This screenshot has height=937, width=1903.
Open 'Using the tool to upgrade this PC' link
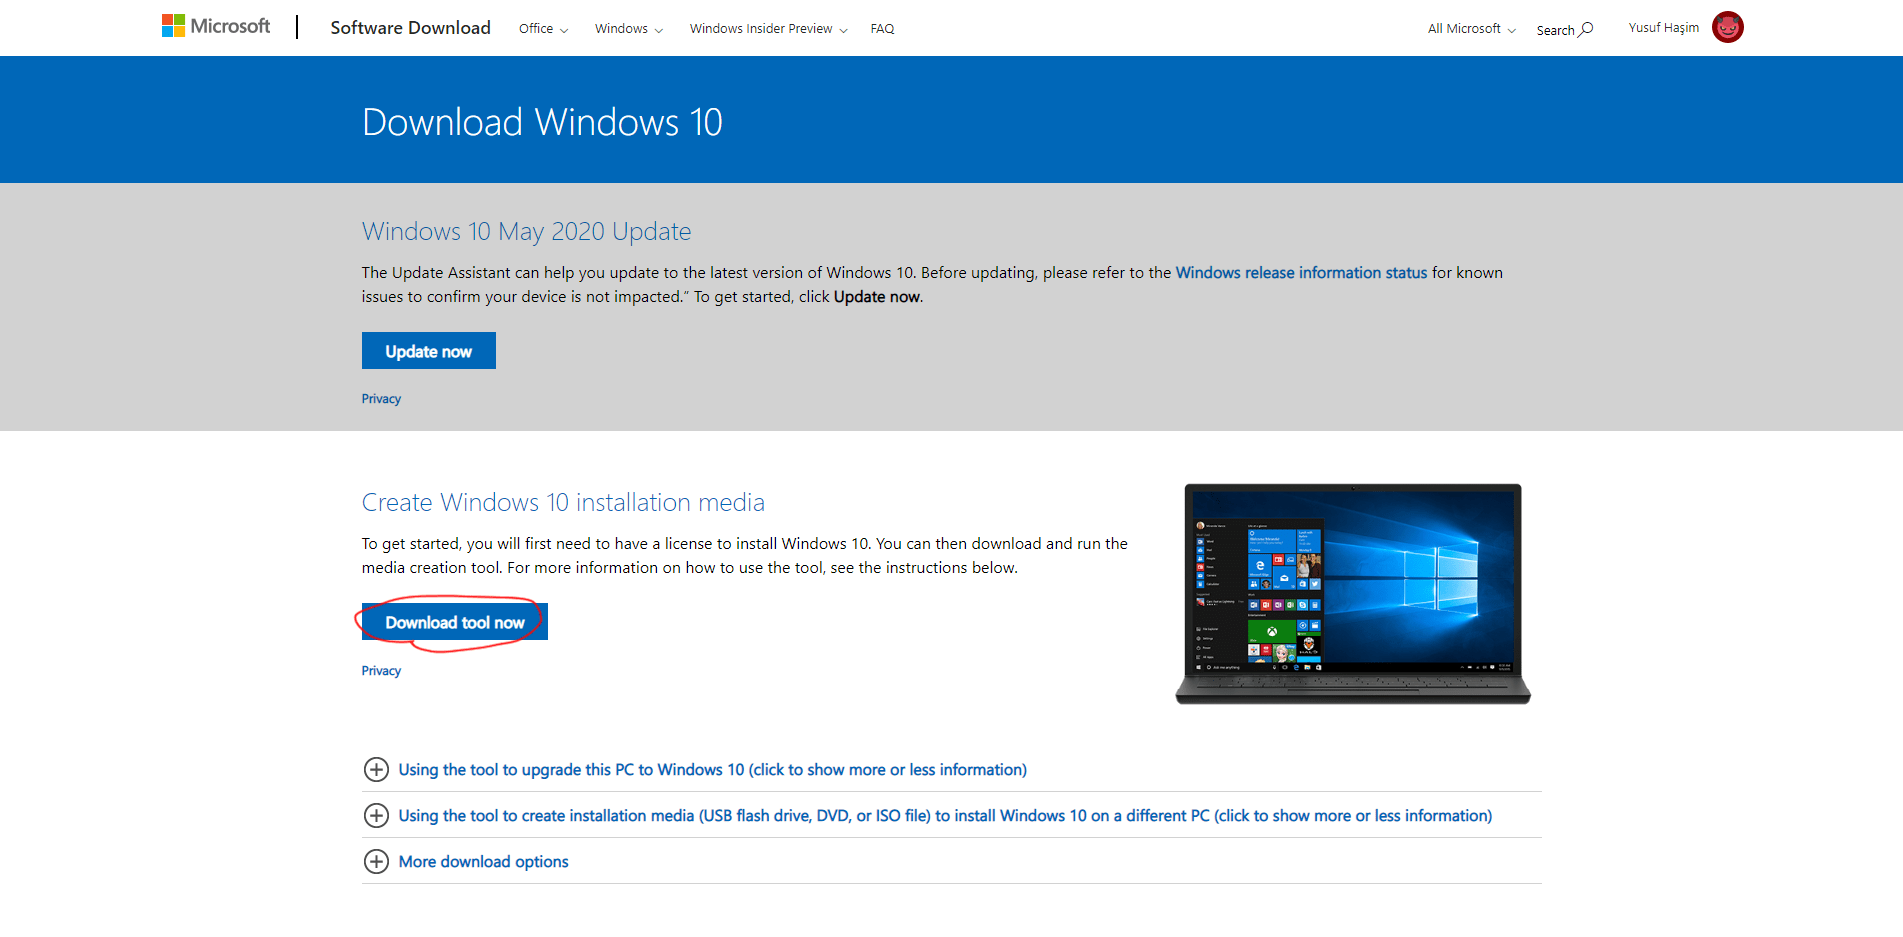(x=712, y=770)
